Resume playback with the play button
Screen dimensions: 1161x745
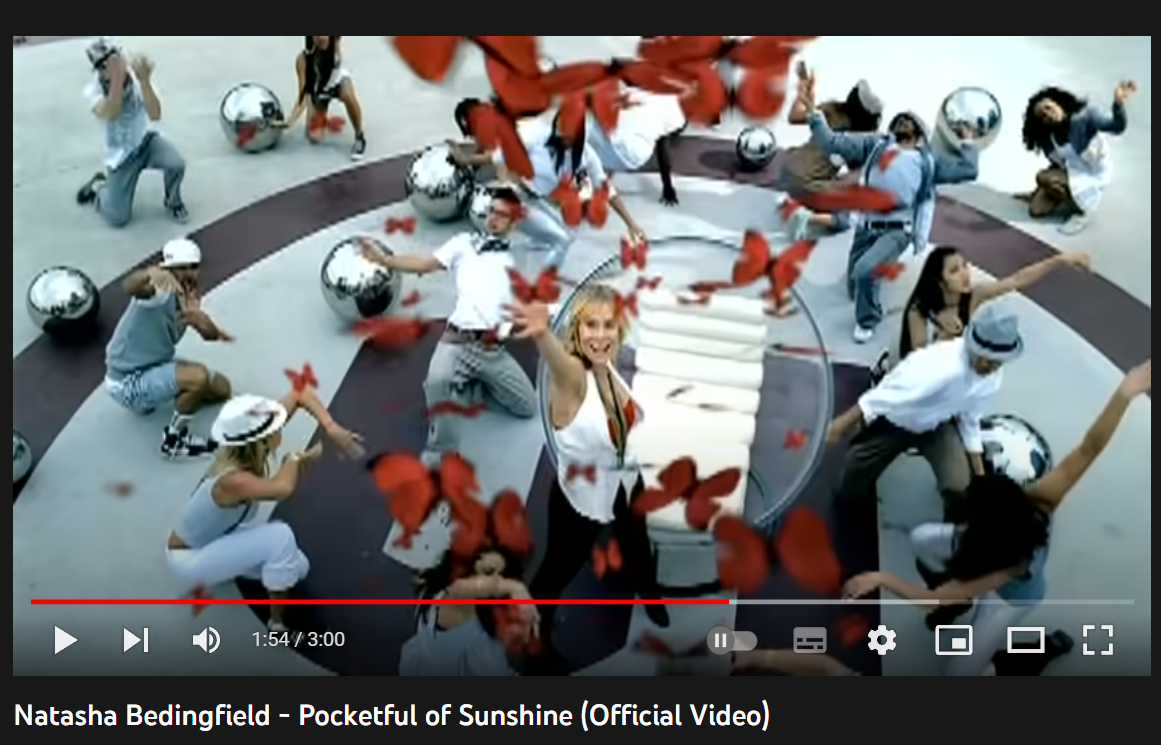(65, 640)
